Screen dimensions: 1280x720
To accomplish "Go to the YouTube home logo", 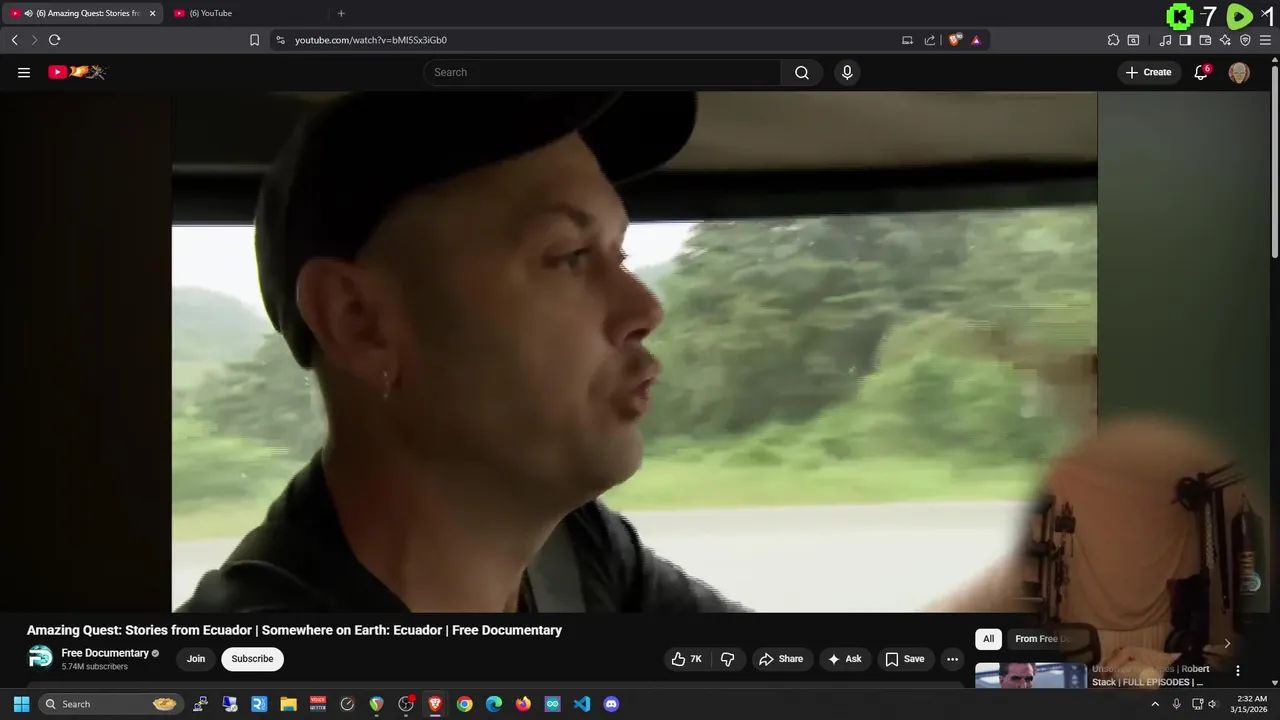I will click(x=77, y=72).
